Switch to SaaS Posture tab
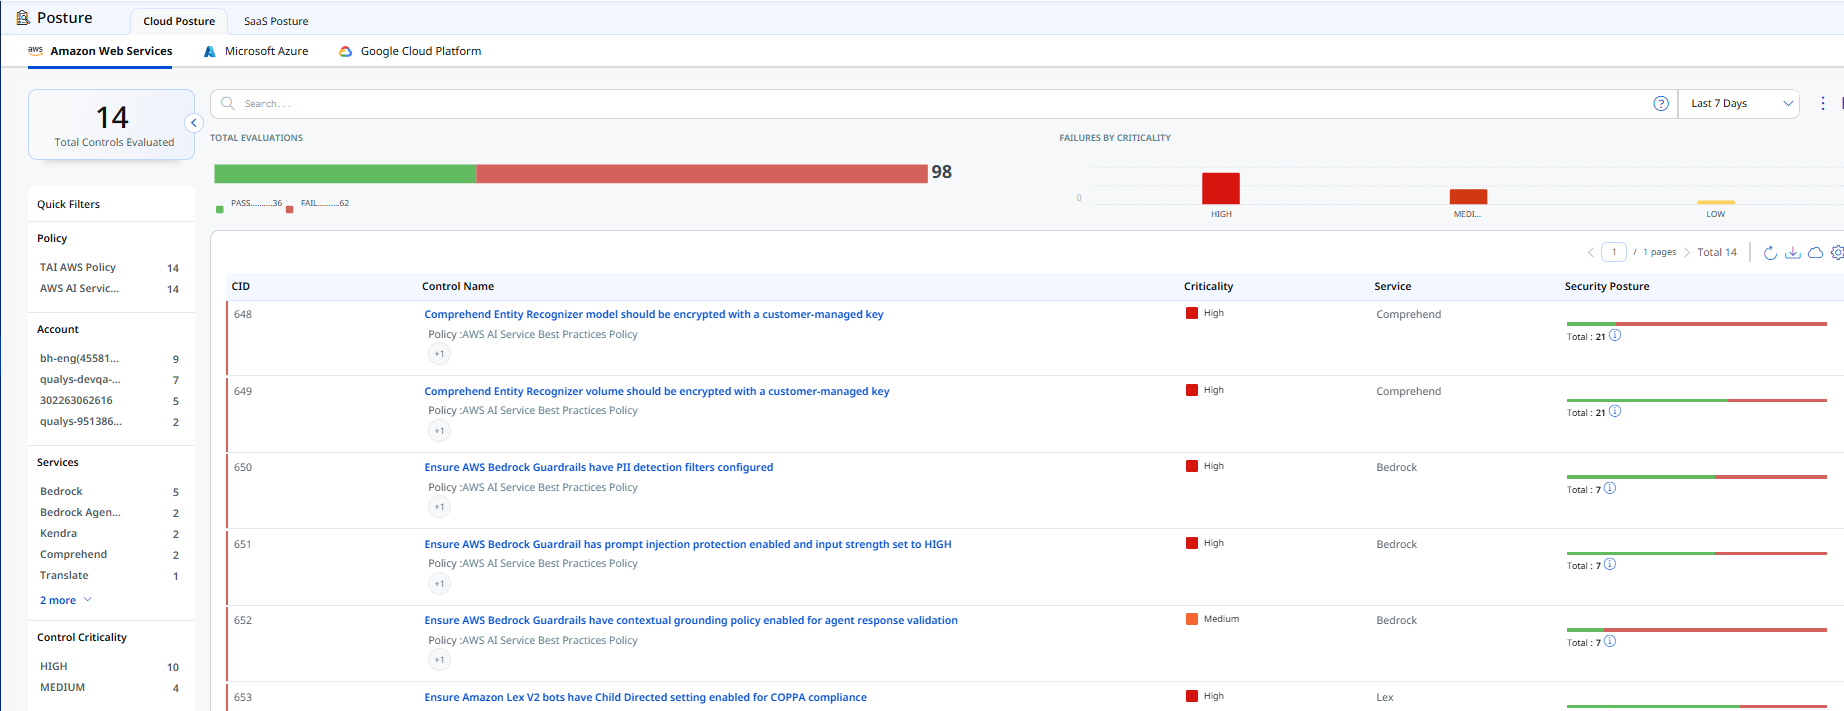The width and height of the screenshot is (1844, 711). pyautogui.click(x=276, y=21)
